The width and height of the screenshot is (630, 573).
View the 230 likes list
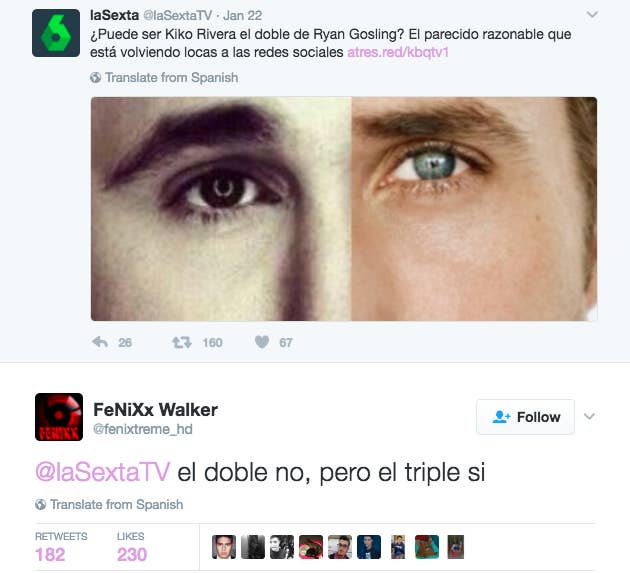(132, 547)
